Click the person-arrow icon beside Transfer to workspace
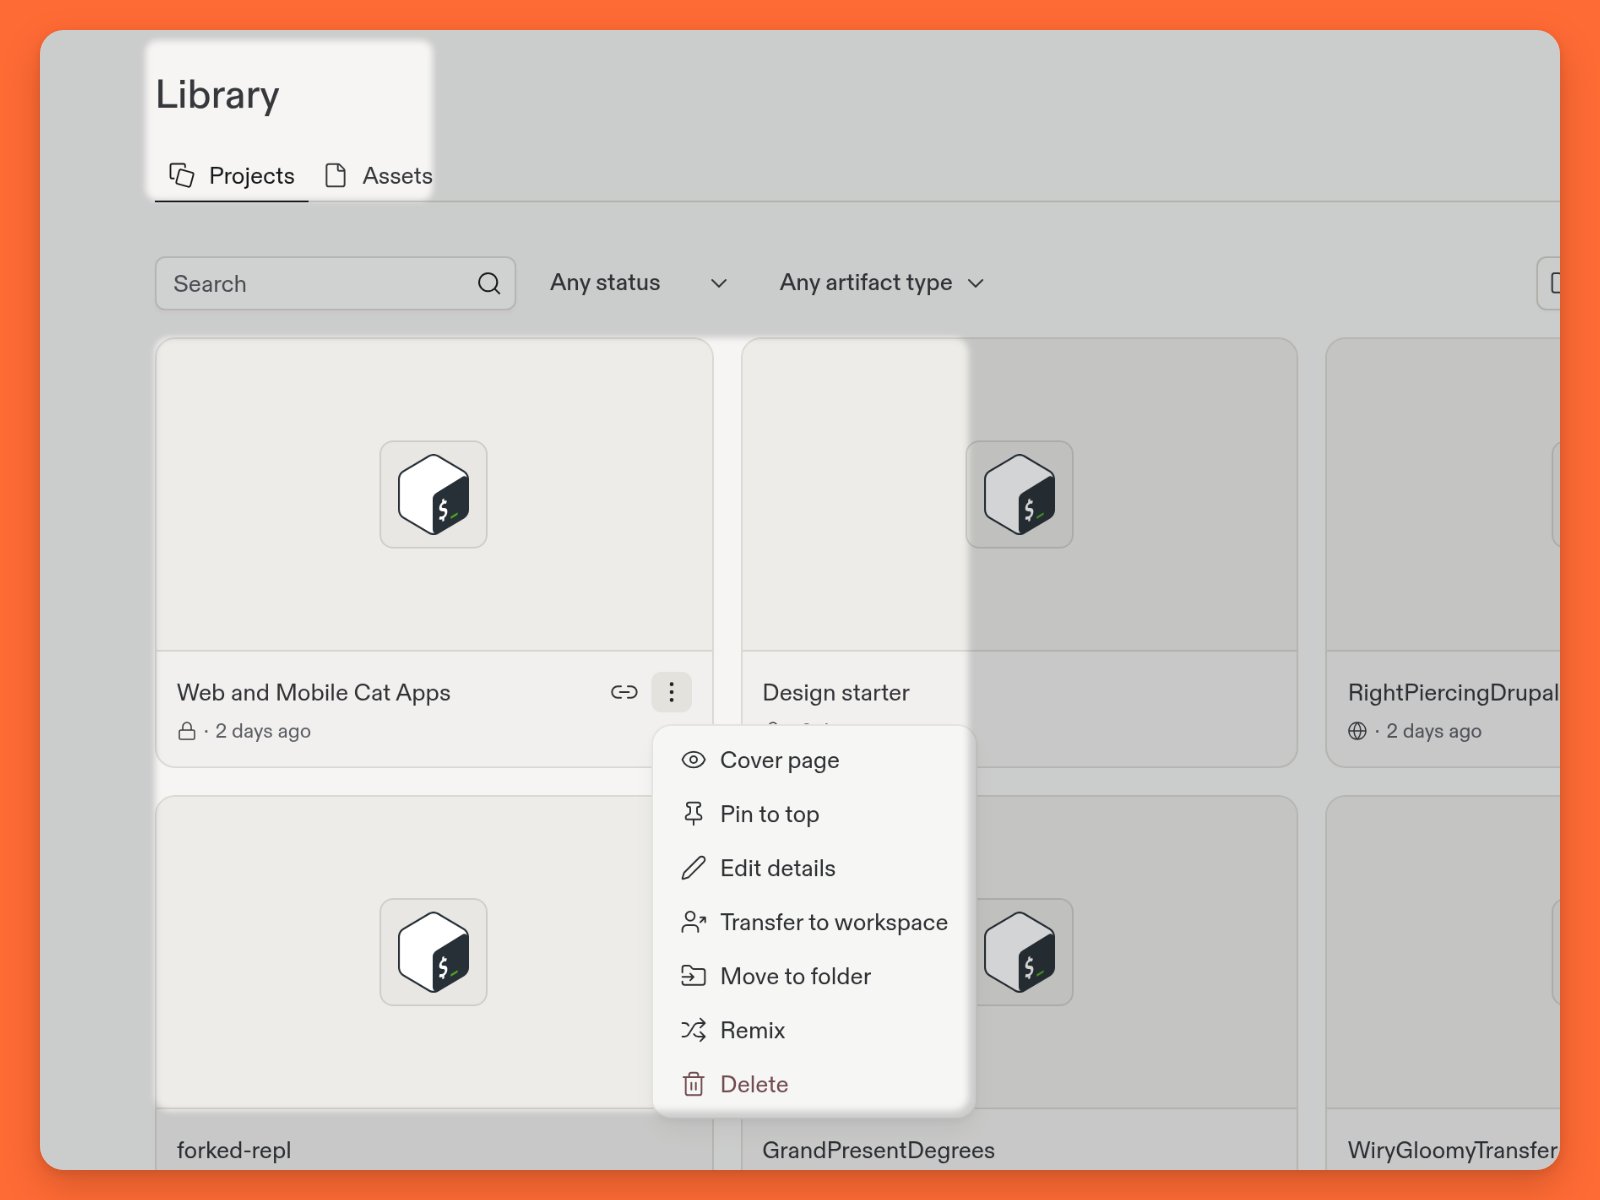 pos(693,922)
